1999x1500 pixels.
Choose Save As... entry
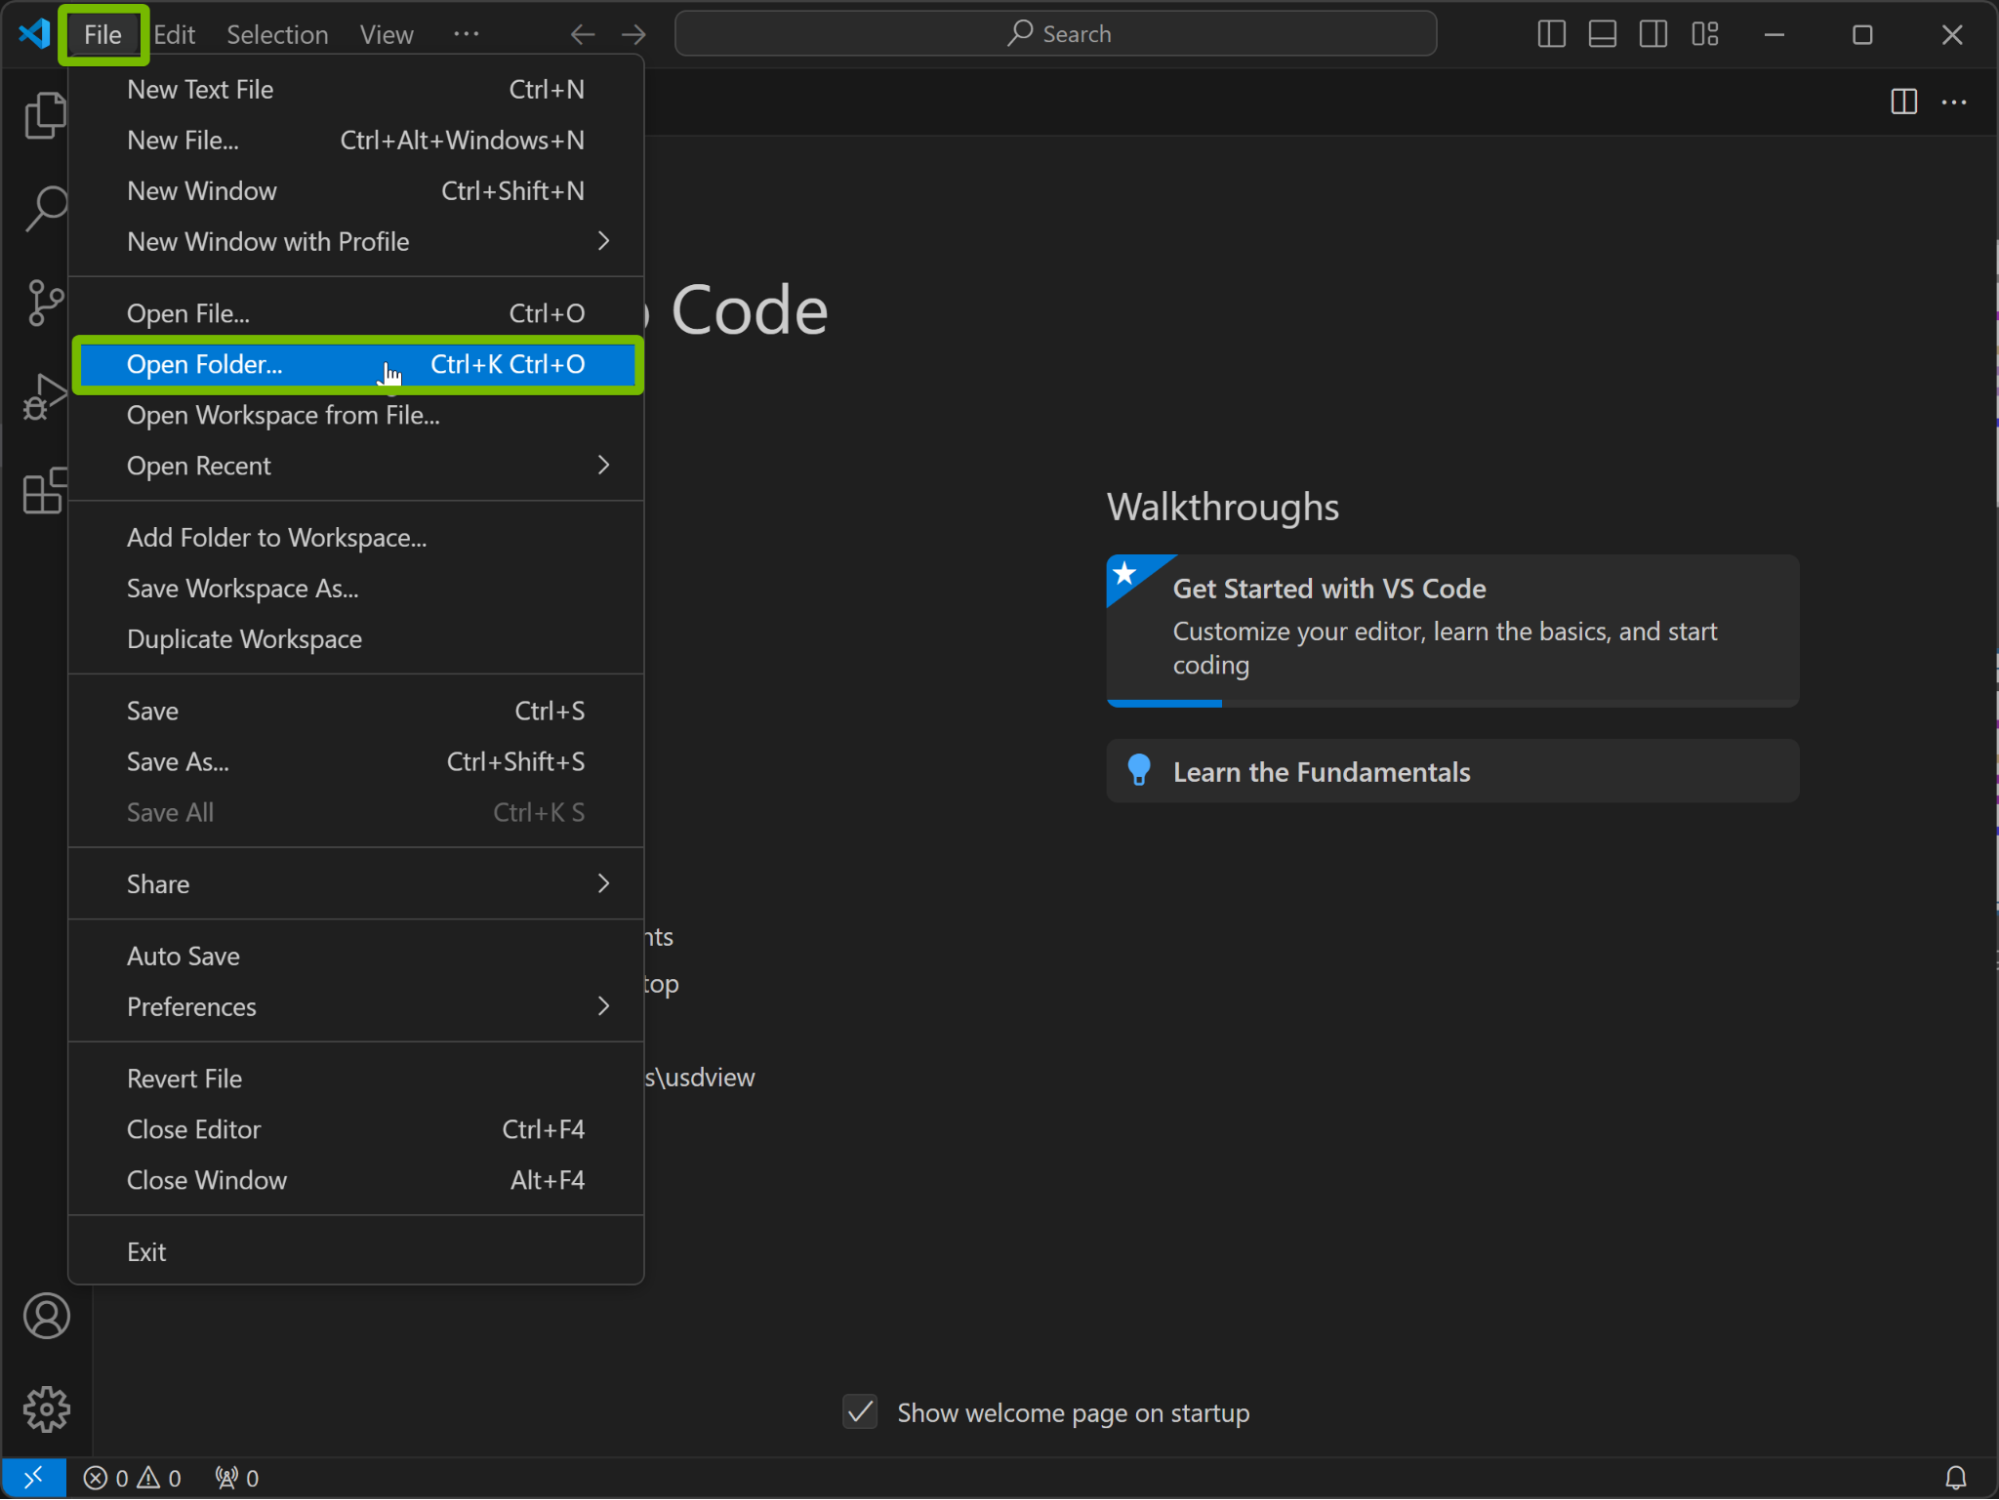coord(356,762)
